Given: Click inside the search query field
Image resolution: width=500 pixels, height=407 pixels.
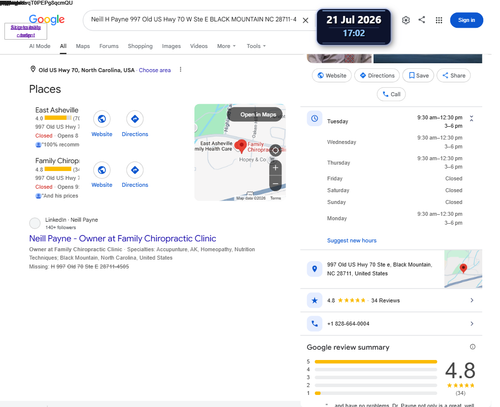Looking at the screenshot, I should click(x=193, y=19).
